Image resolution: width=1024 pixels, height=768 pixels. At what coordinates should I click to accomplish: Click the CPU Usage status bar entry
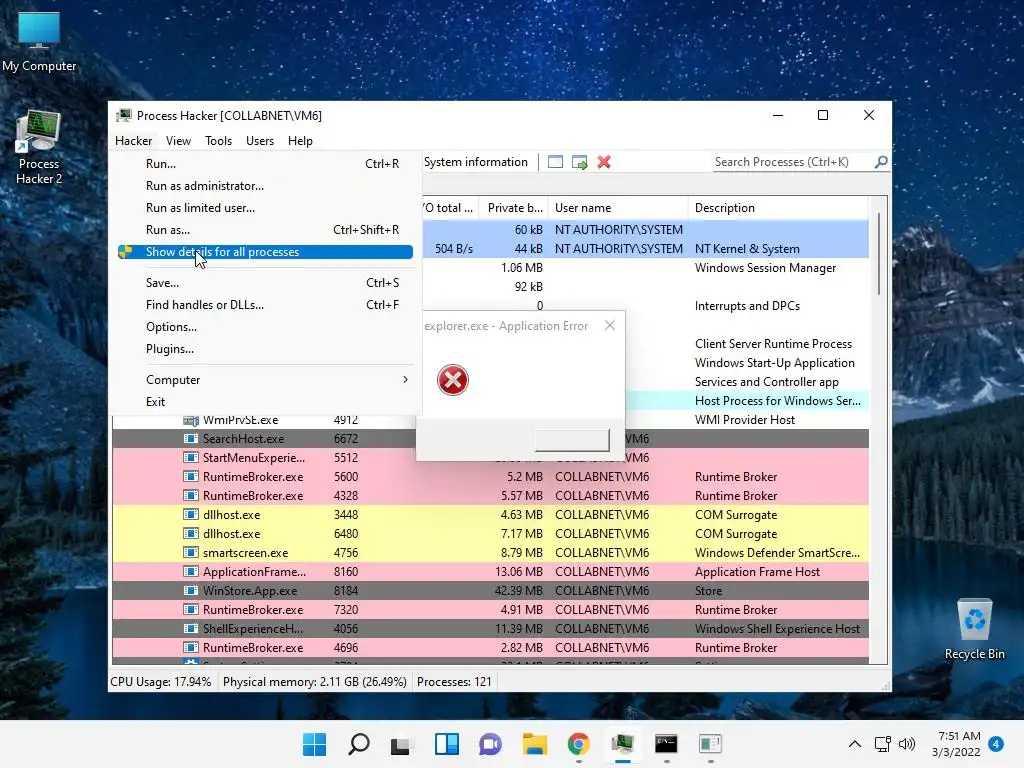coord(161,682)
